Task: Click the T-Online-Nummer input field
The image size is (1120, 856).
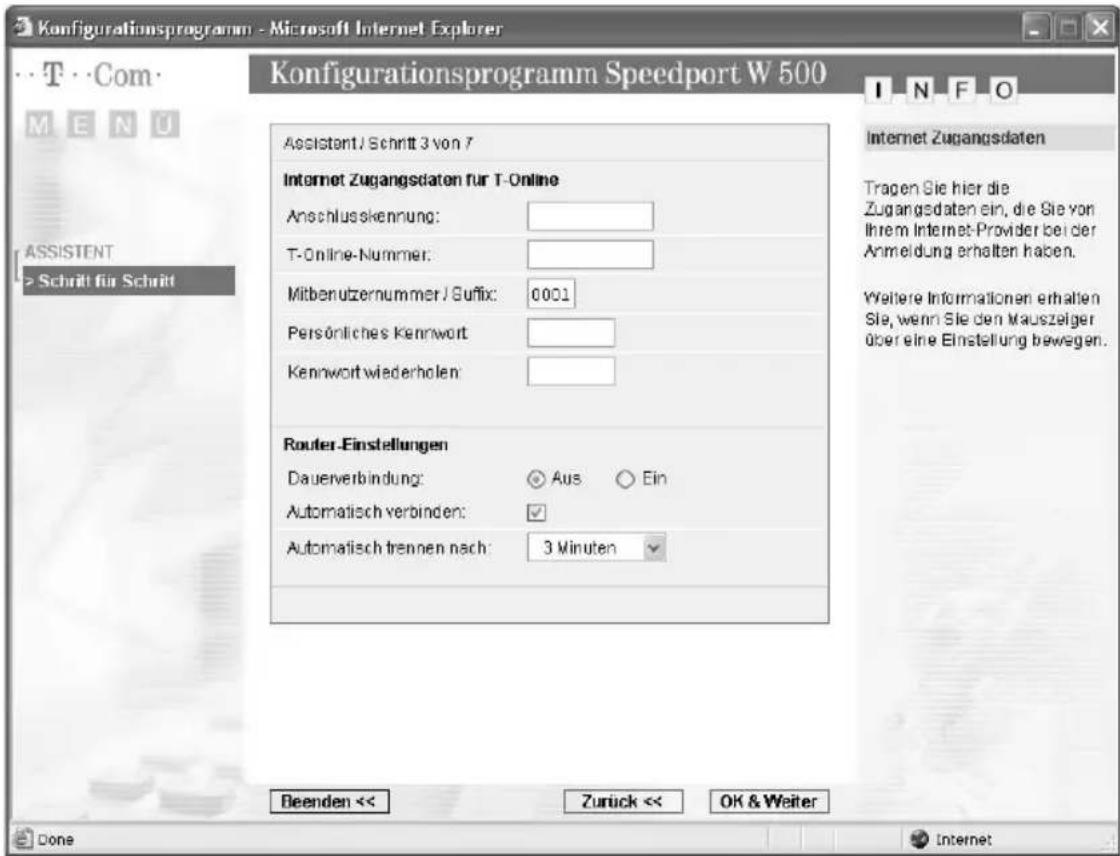Action: point(590,254)
